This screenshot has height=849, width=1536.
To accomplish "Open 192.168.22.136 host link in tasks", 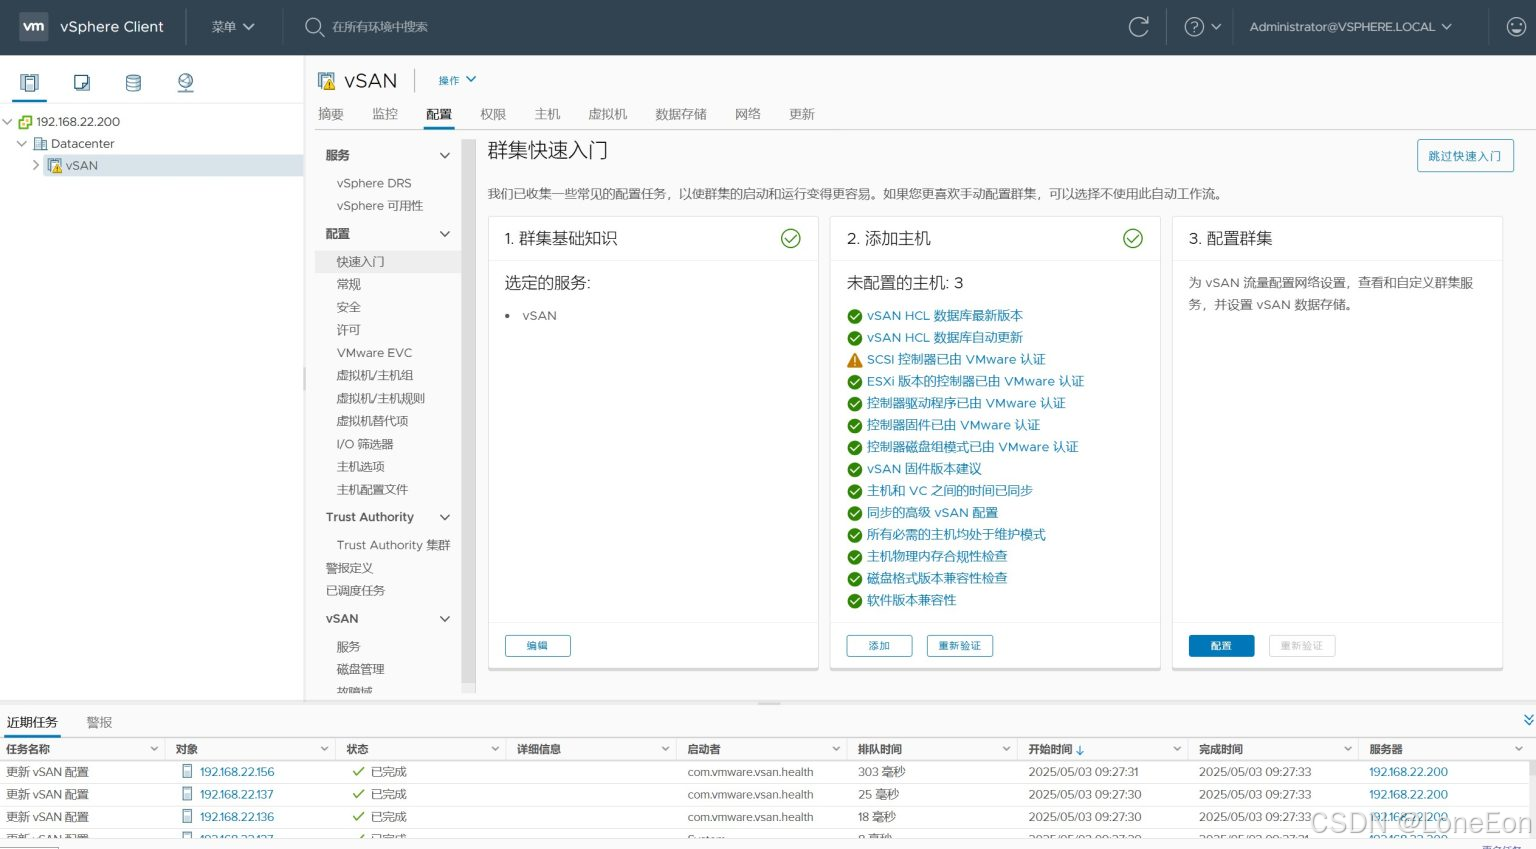I will coord(237,817).
